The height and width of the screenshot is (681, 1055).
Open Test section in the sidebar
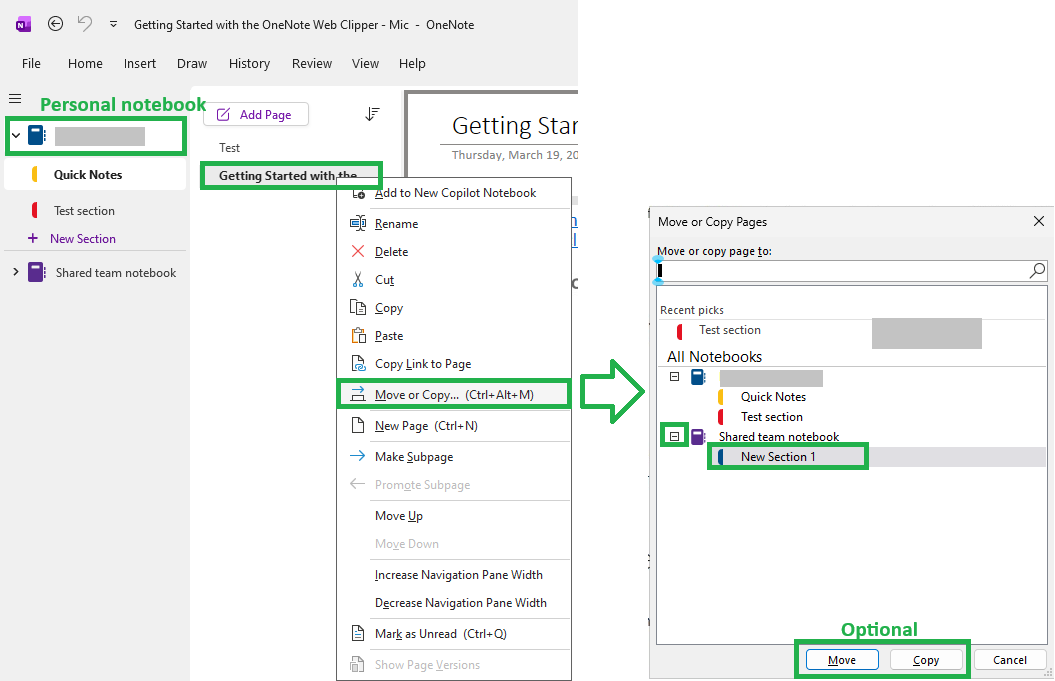click(x=95, y=211)
